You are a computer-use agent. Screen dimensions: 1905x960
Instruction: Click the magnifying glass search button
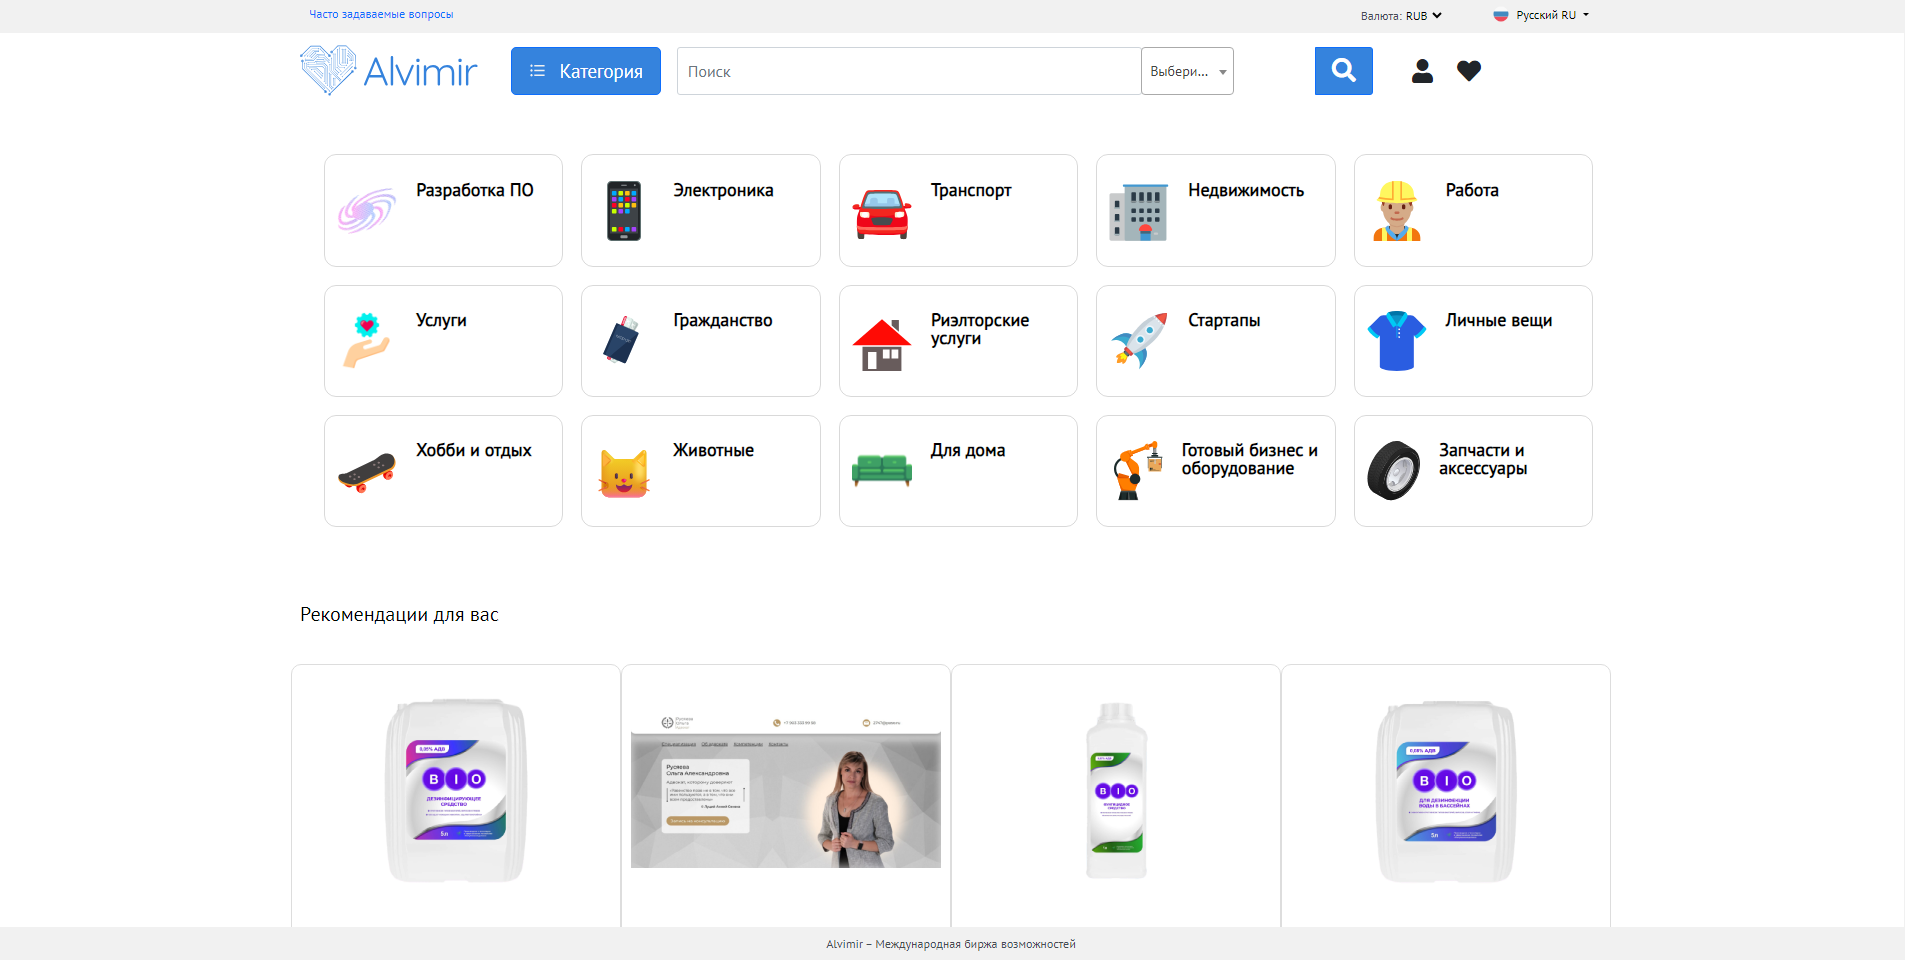(1343, 71)
